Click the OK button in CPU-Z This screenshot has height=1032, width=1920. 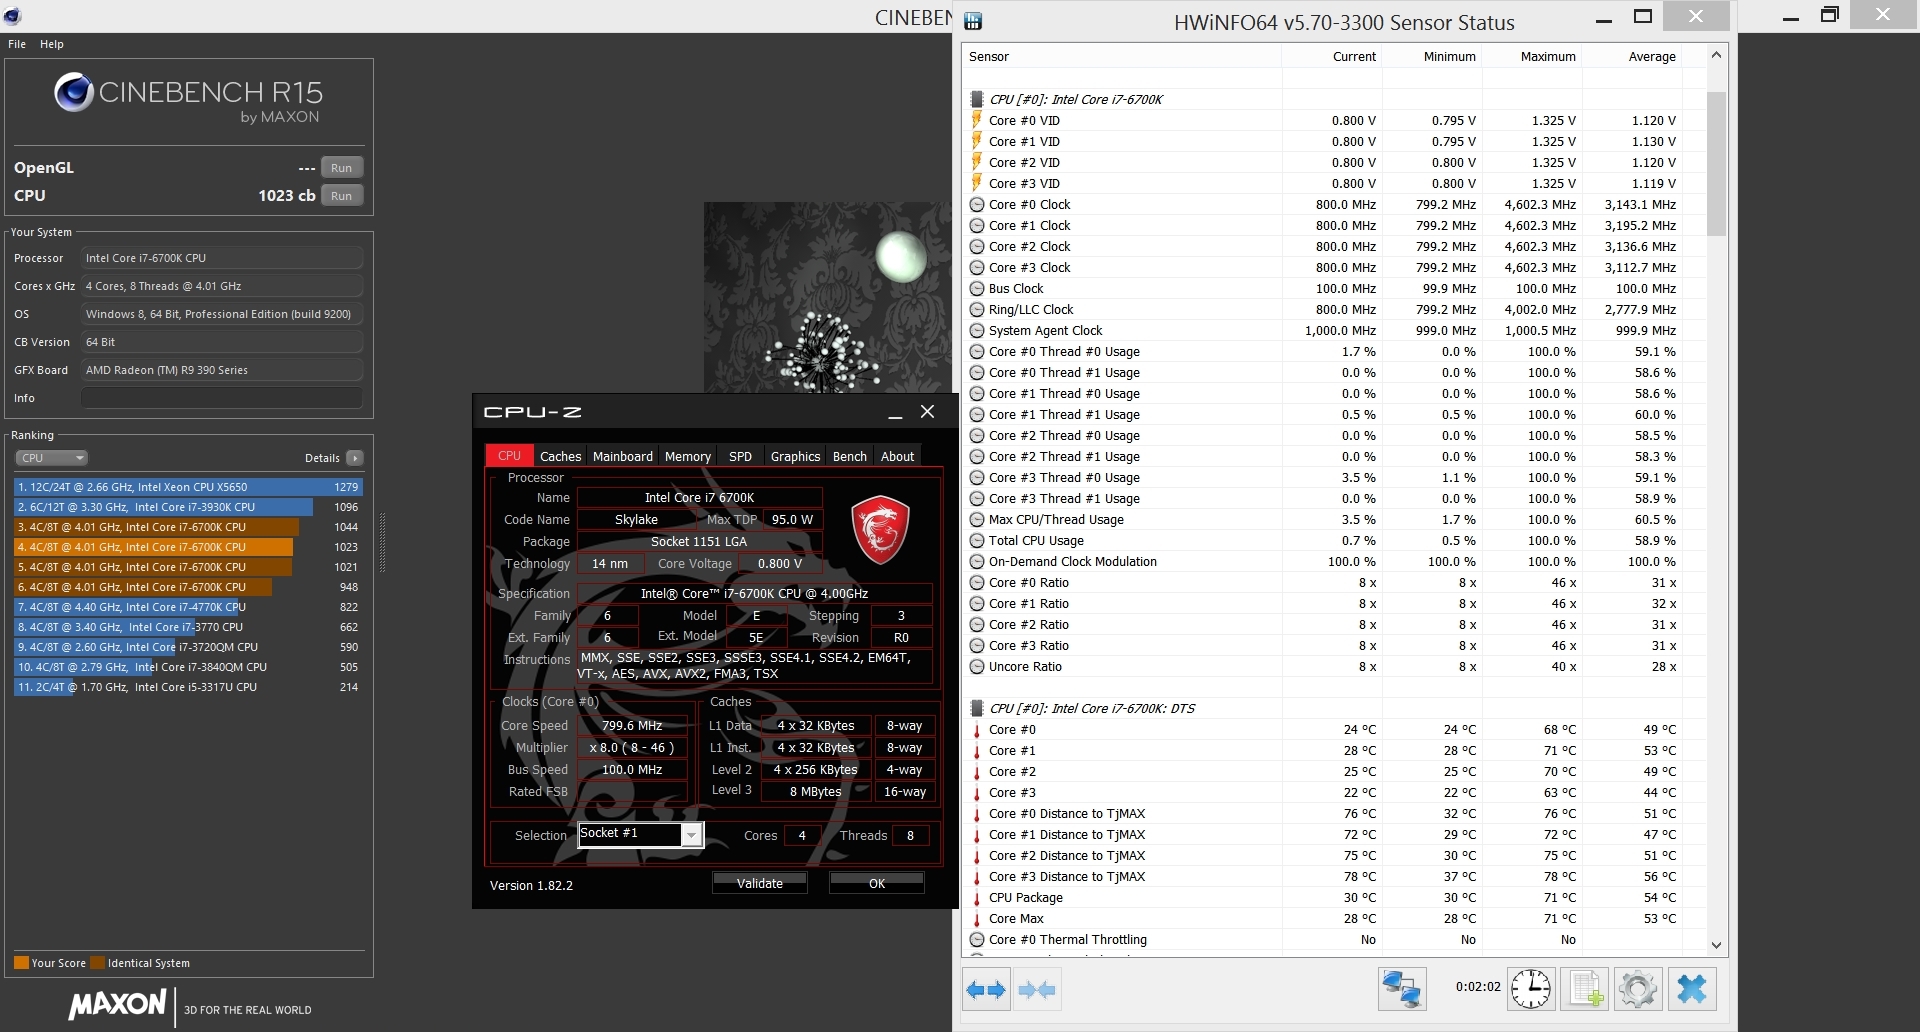point(877,883)
